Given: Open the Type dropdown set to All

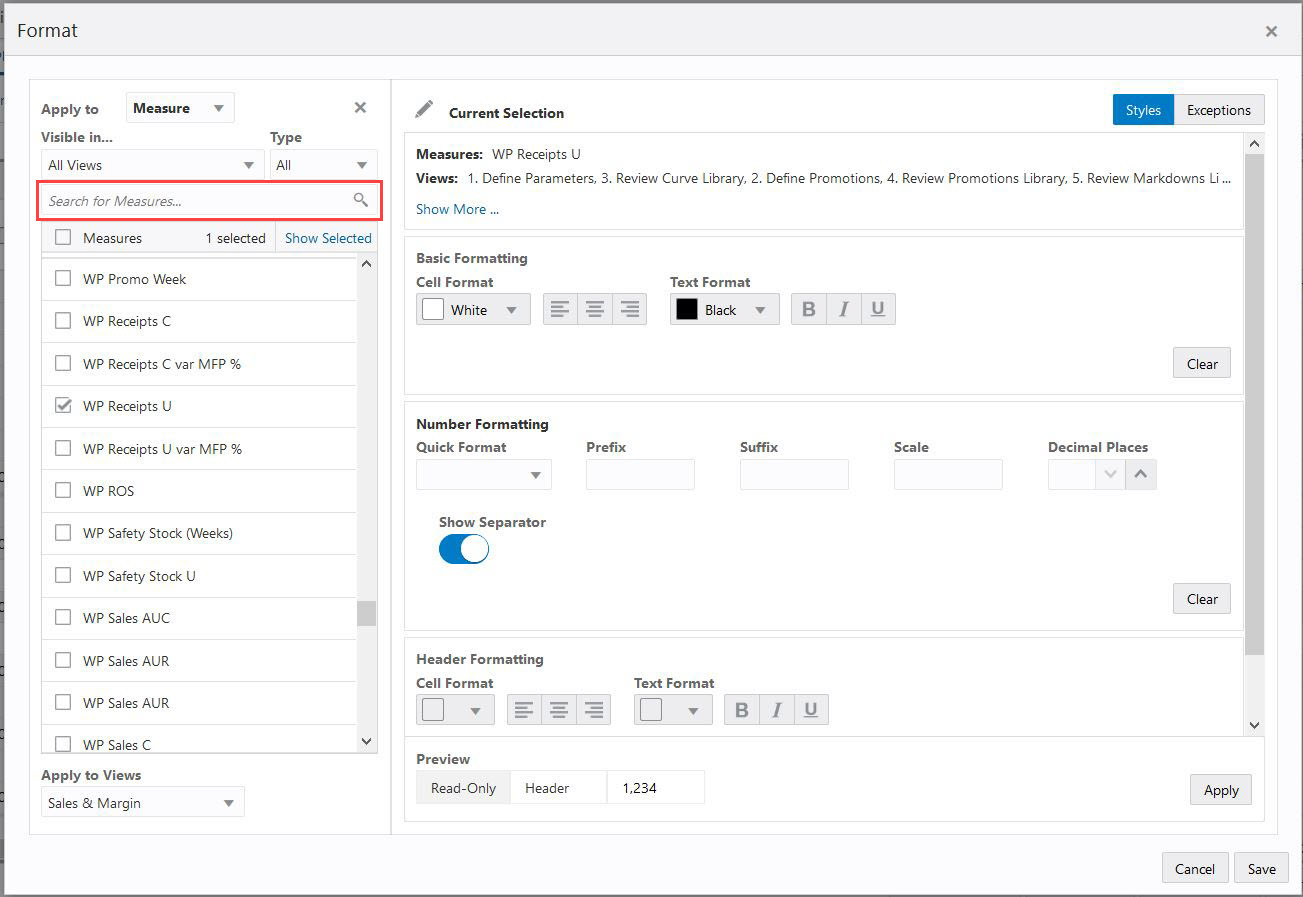Looking at the screenshot, I should click(323, 165).
